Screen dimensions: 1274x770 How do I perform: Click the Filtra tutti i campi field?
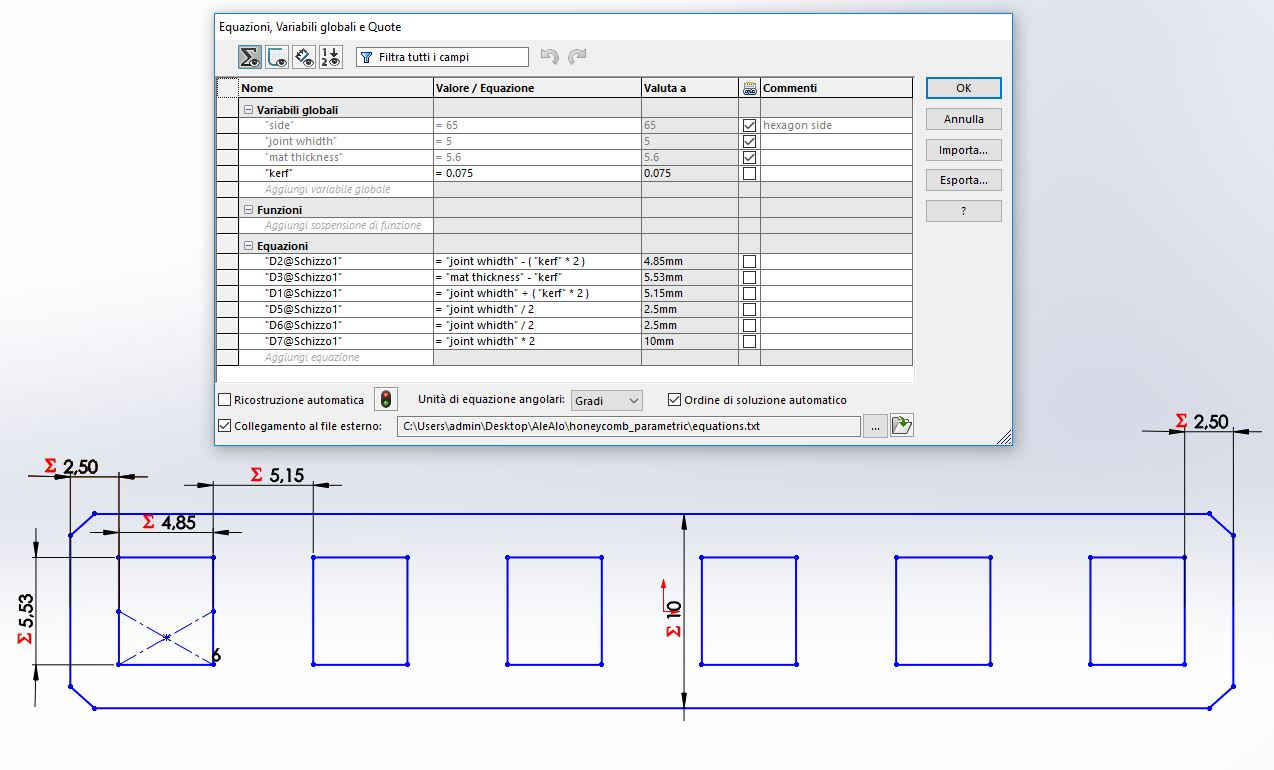click(x=442, y=57)
